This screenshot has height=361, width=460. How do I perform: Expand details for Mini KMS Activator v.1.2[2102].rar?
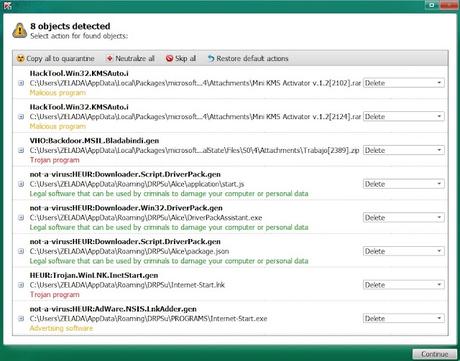(21, 83)
